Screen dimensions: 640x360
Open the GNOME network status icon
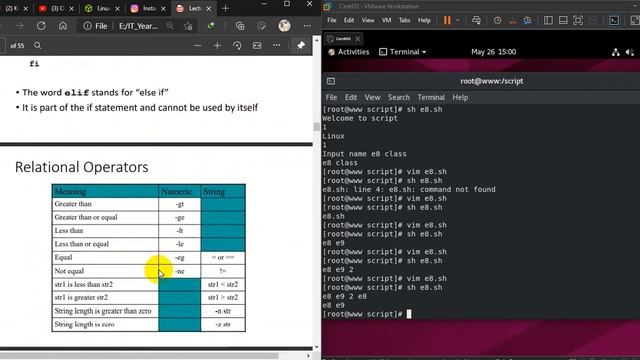tap(616, 52)
